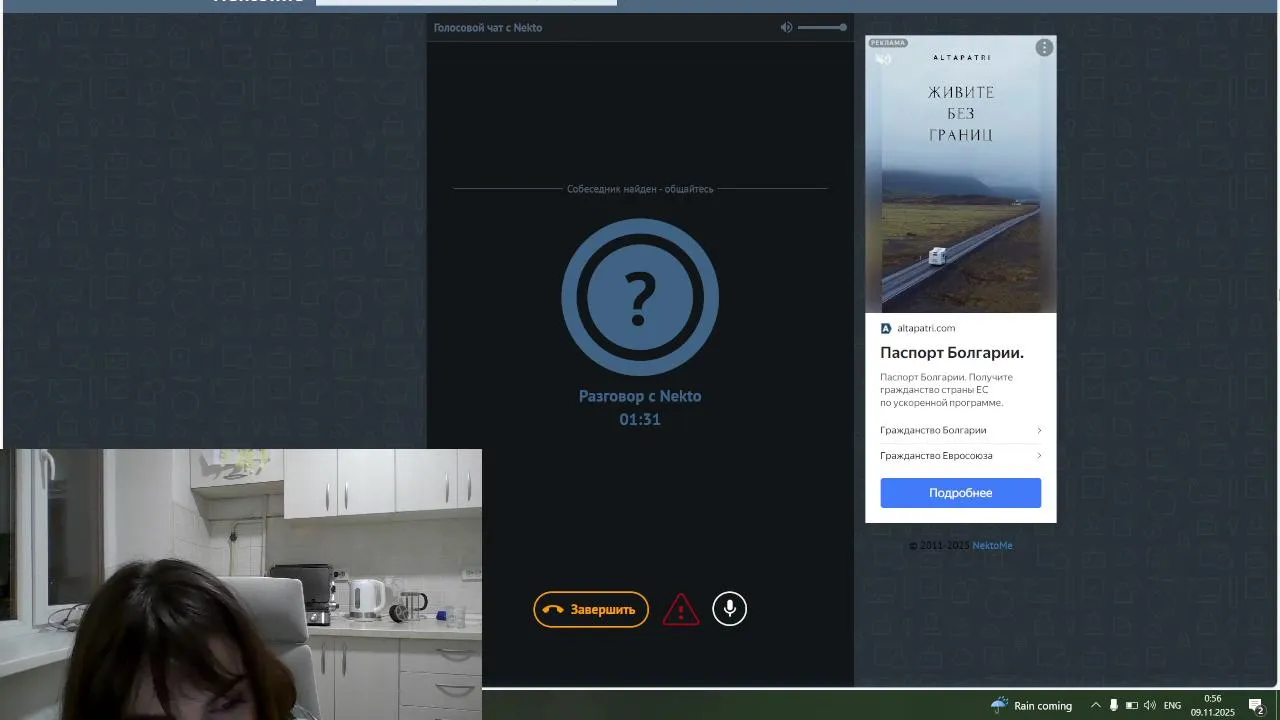Click the Подробнее button in ad
This screenshot has height=720, width=1280.
click(961, 493)
